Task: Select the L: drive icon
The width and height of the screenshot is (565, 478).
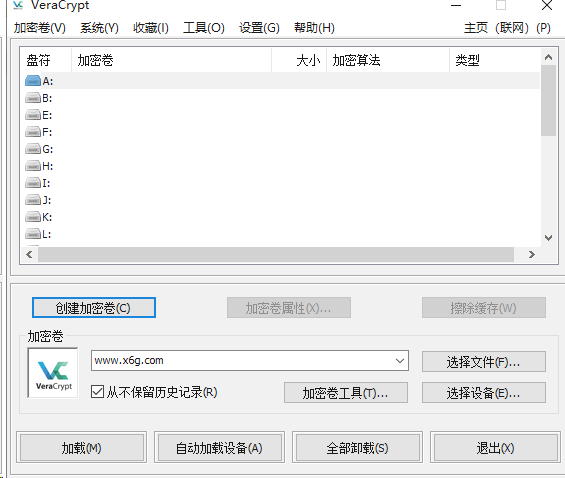Action: tap(33, 234)
